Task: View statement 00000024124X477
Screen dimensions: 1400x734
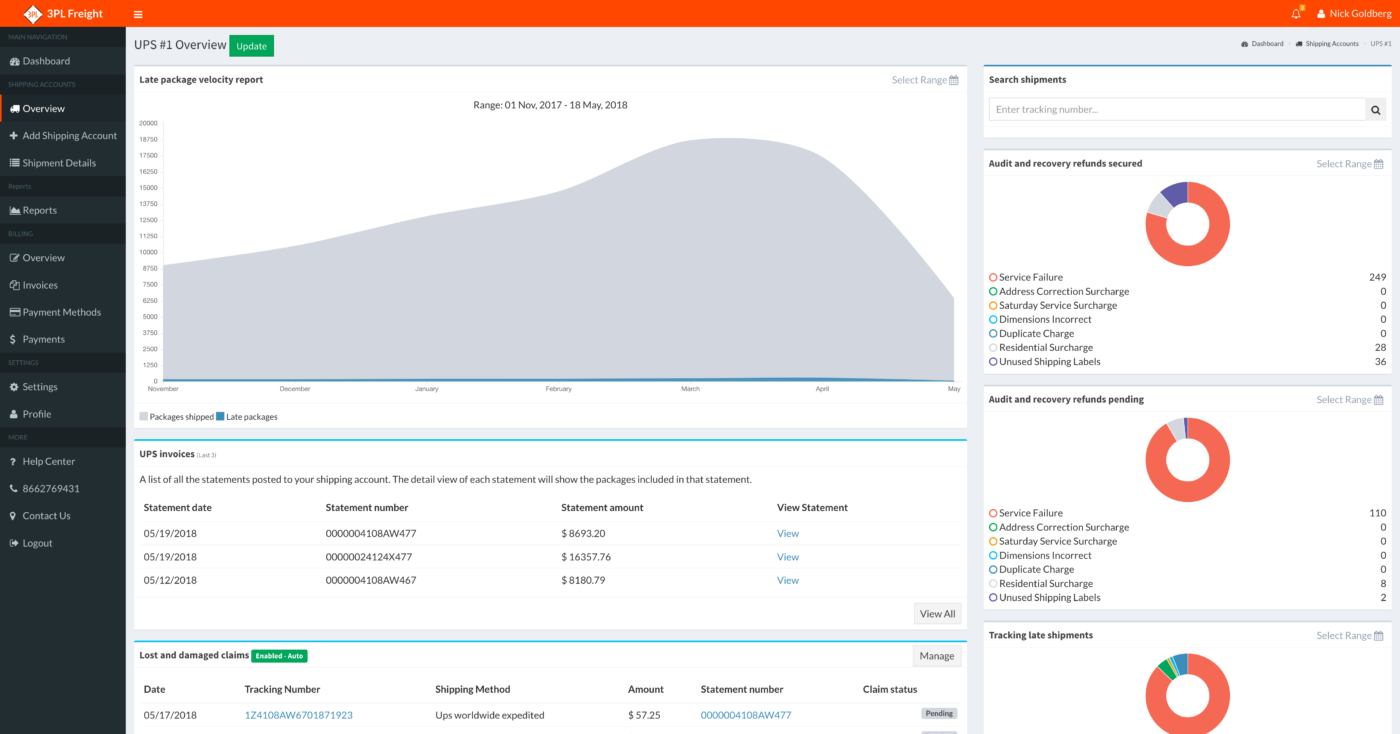Action: click(788, 557)
